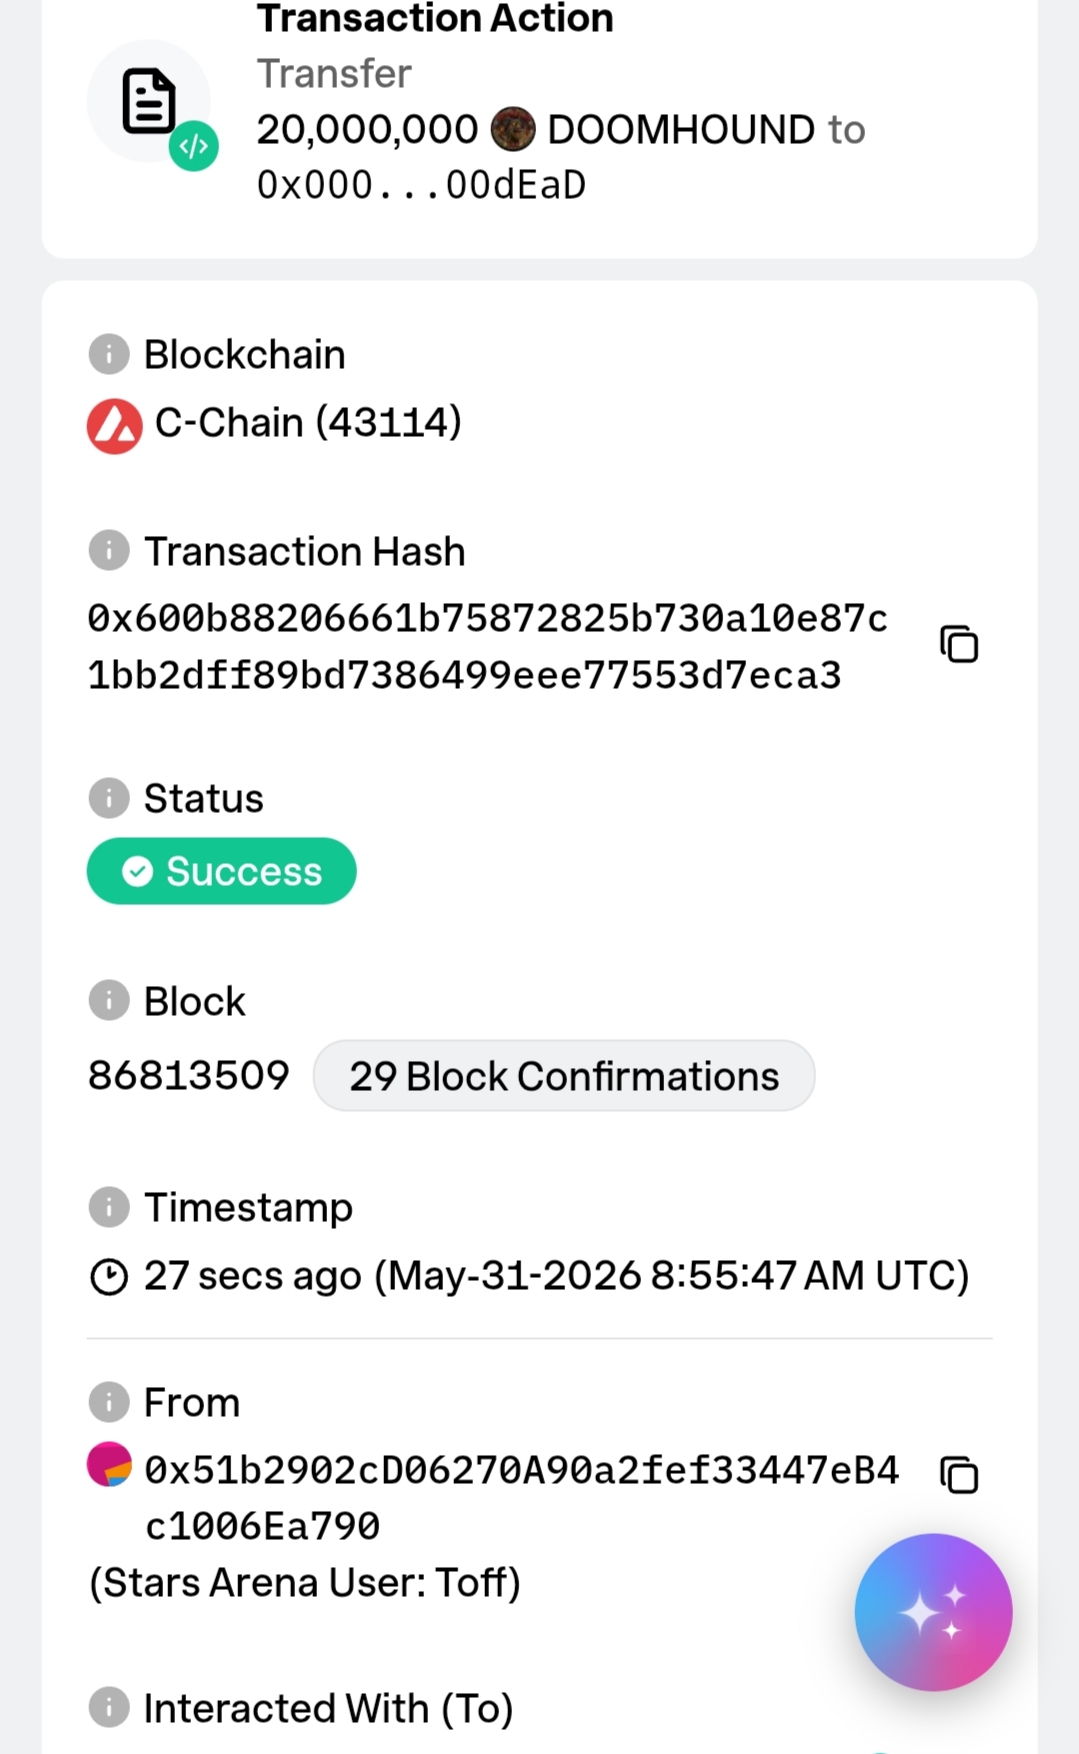Screen dimensions: 1079x1754
Task: Click the Timestamp info icon
Action: pos(109,1207)
